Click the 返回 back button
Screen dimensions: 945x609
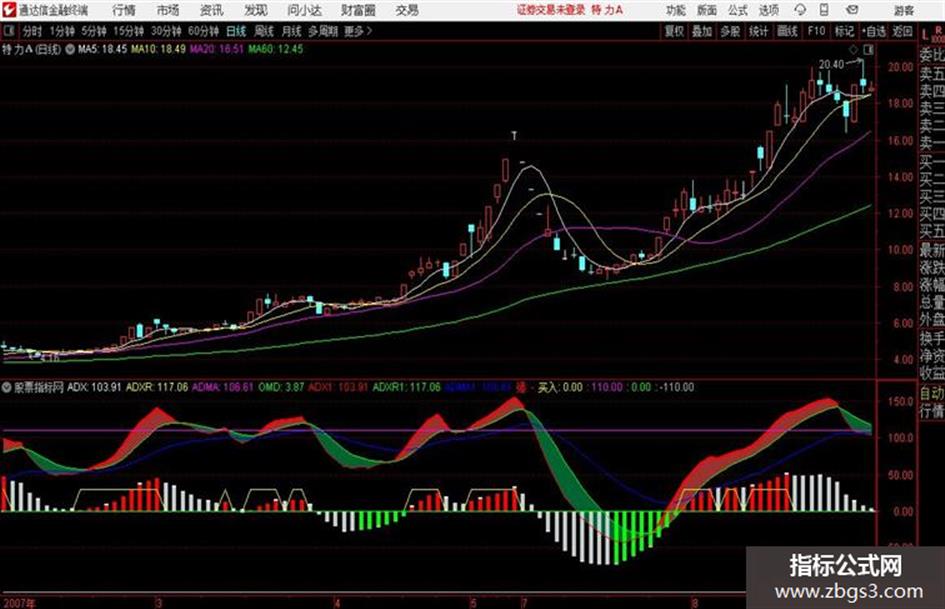pos(902,31)
